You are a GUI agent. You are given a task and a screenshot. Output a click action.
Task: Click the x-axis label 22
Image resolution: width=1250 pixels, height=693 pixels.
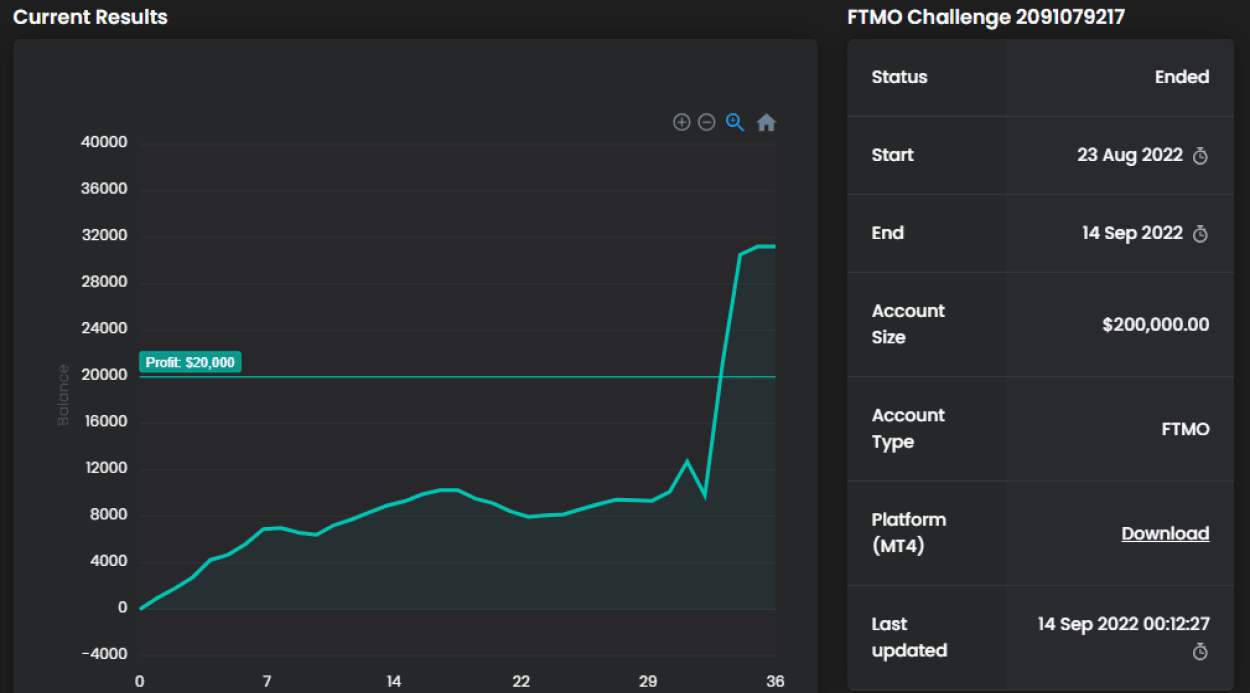pos(521,681)
